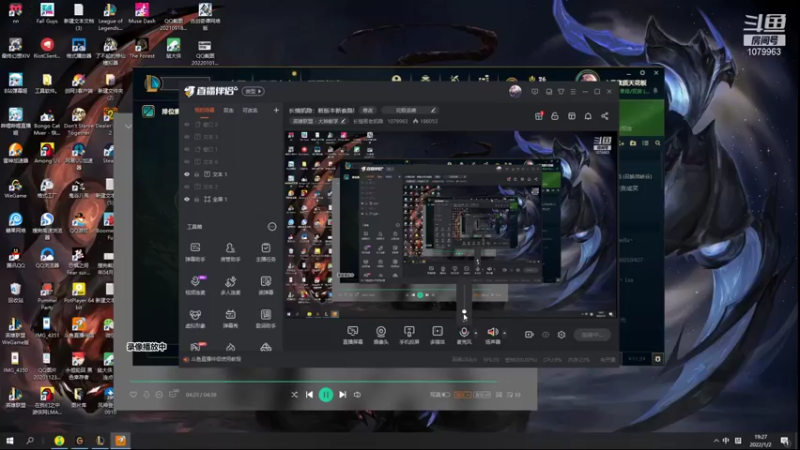This screenshot has width=800, height=450.
Task: Open hamburger menu in streaming app title bar
Action: click(572, 91)
